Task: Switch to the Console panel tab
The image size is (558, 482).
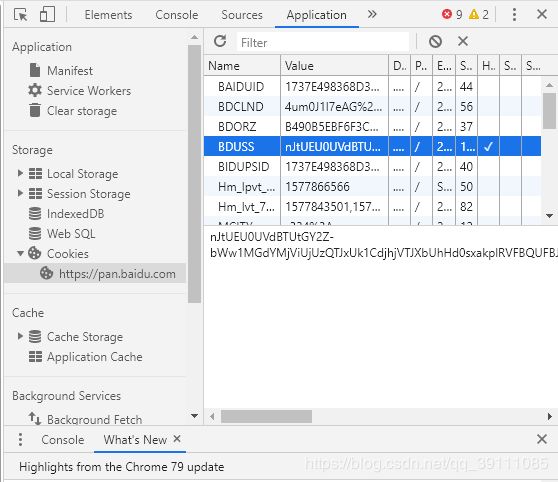Action: coord(177,15)
